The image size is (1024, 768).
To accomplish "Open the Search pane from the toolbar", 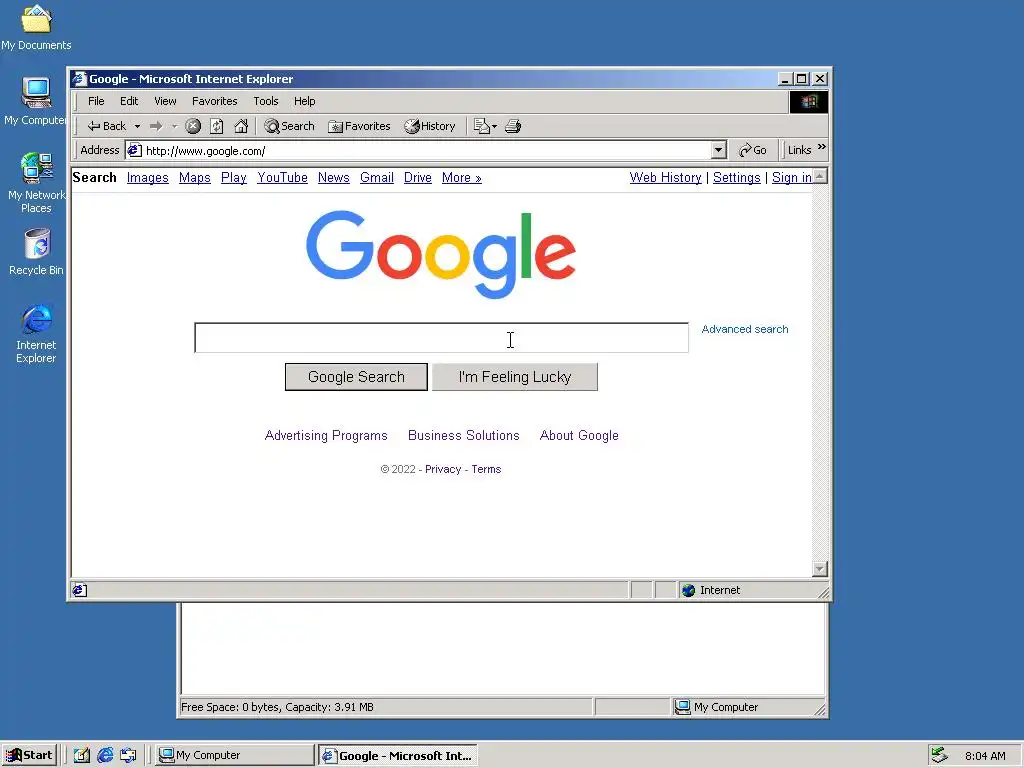I will point(289,126).
